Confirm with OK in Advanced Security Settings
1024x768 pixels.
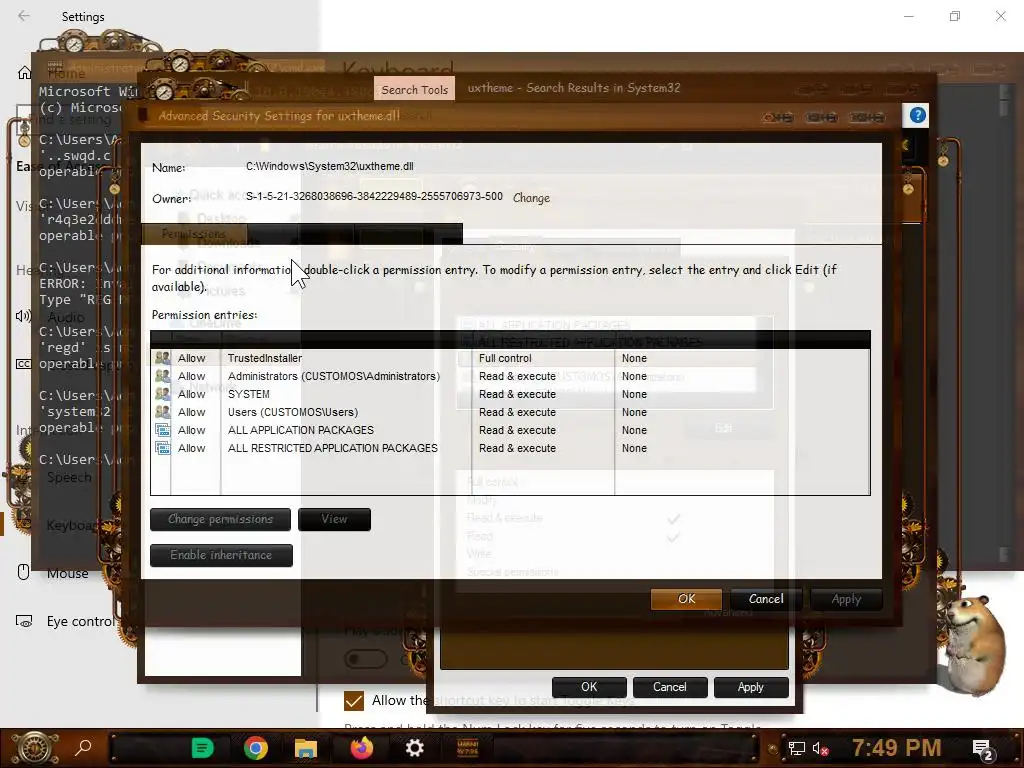(x=686, y=599)
